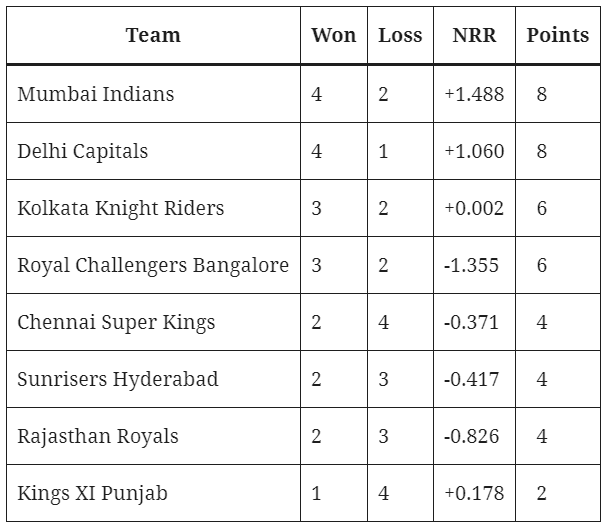The image size is (609, 526).
Task: Select the Delhi Capitals team cell
Action: (153, 151)
